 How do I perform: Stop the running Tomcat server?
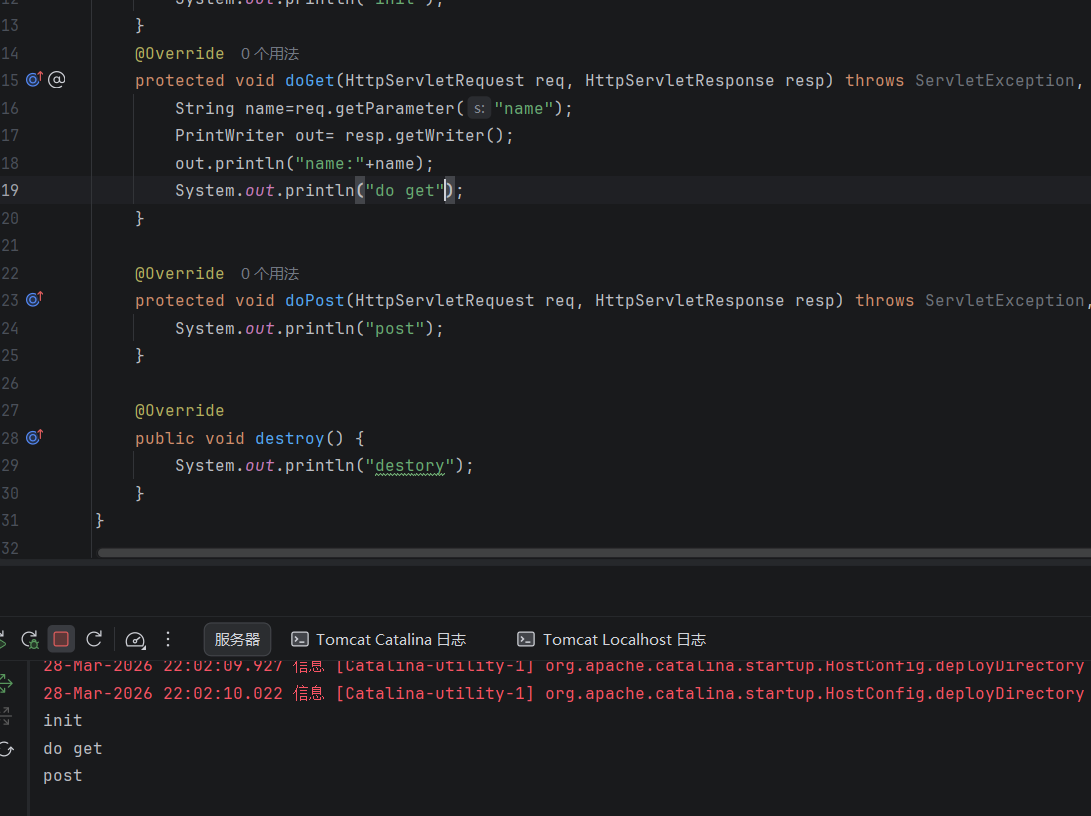pyautogui.click(x=61, y=639)
